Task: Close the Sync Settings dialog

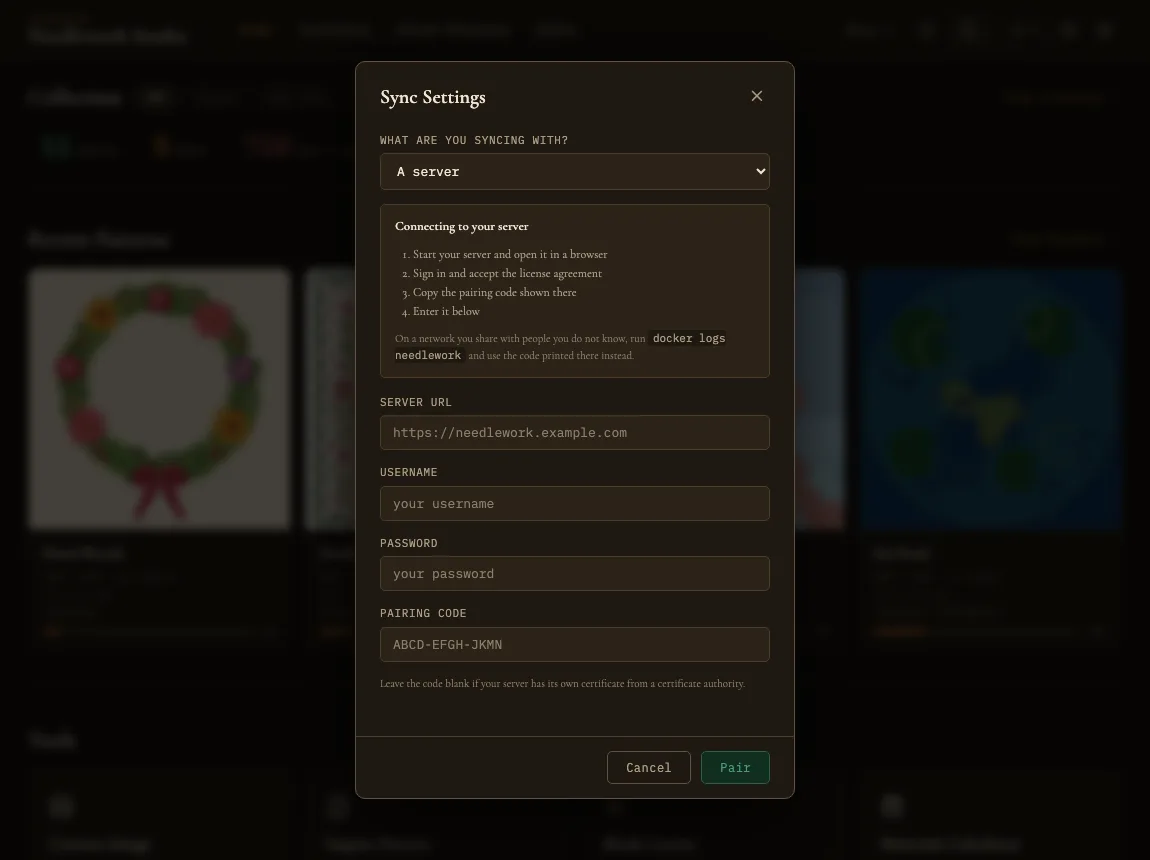Action: pos(757,96)
